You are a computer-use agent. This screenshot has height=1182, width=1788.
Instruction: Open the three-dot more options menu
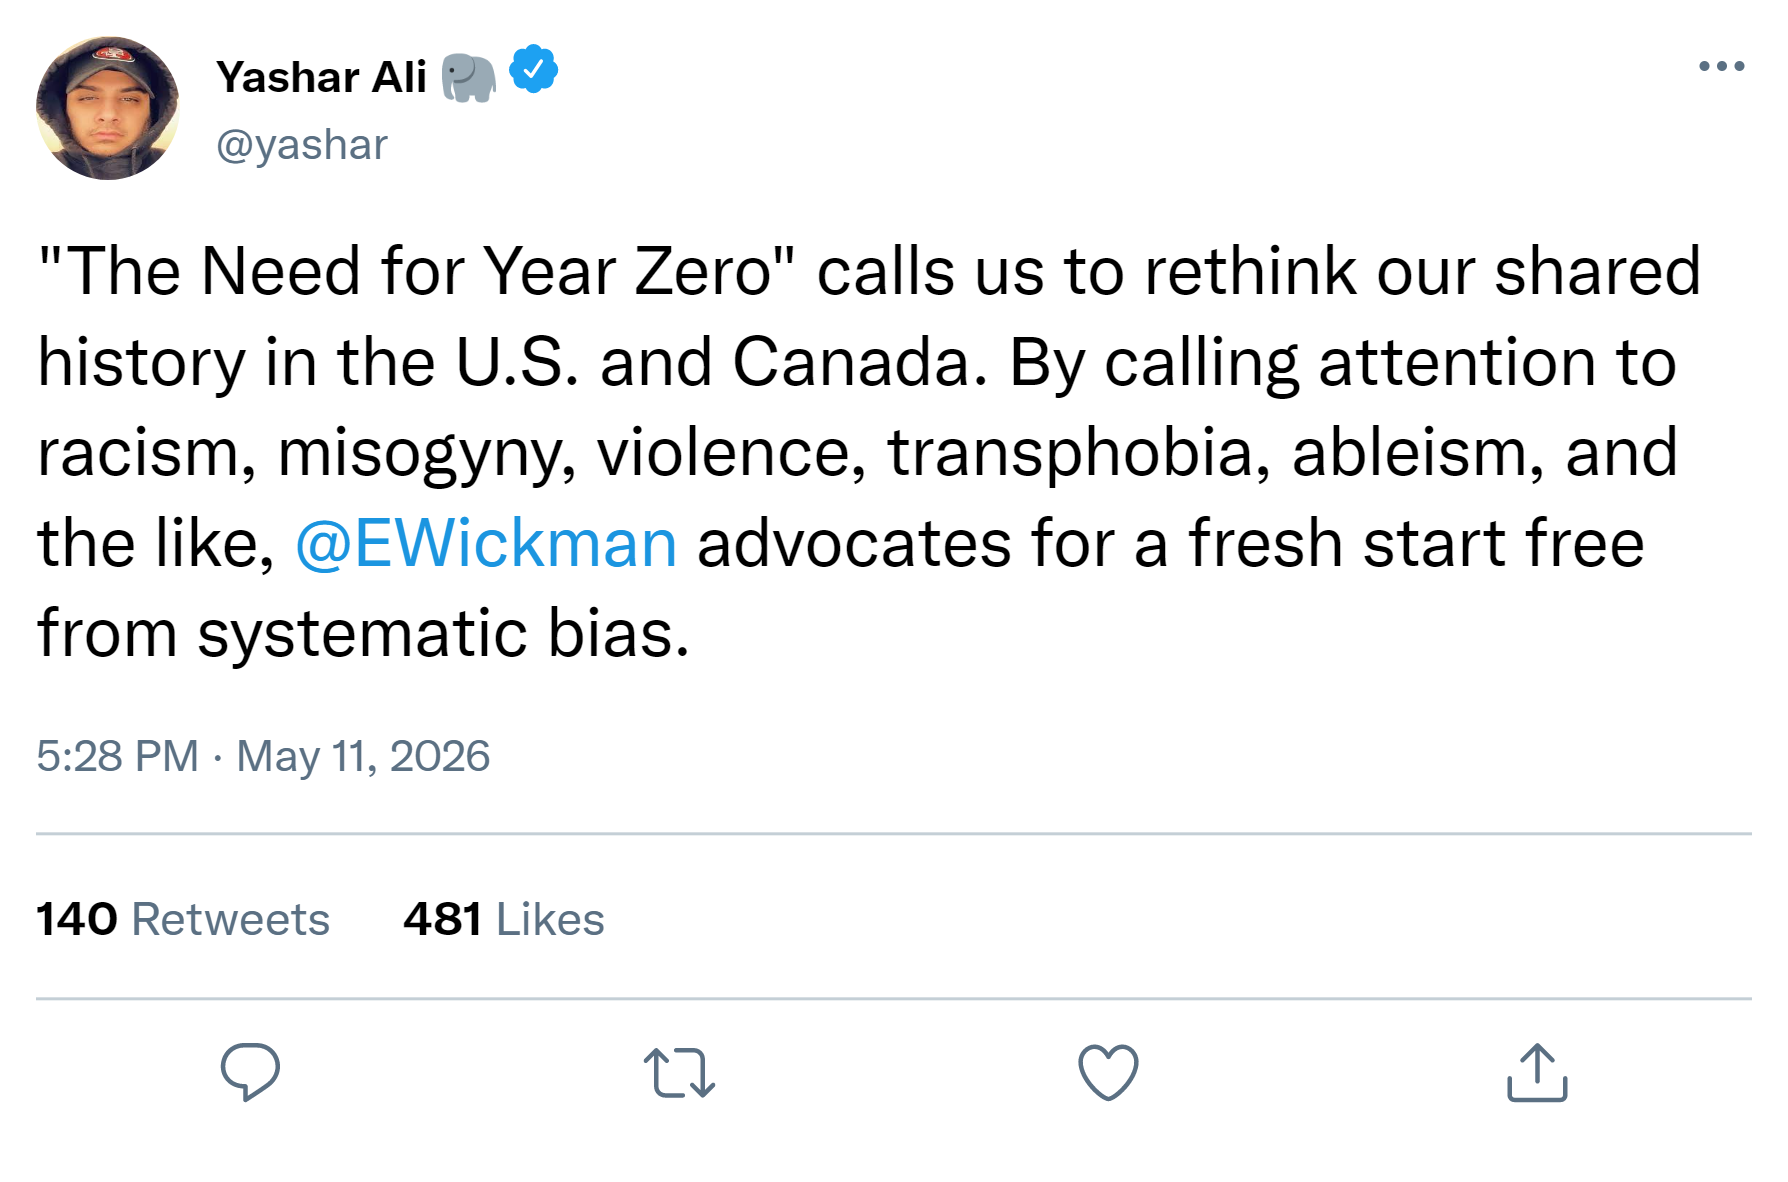[1721, 67]
